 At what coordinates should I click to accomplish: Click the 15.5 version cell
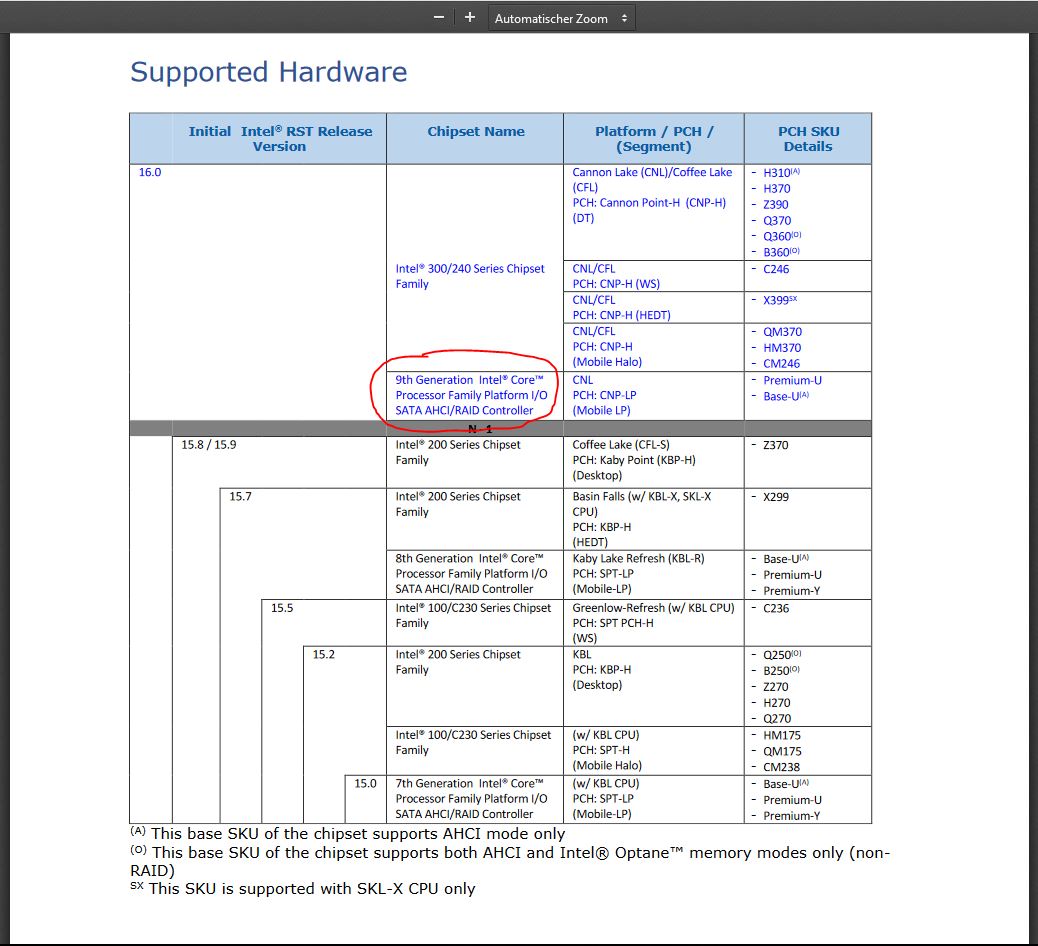pyautogui.click(x=282, y=608)
